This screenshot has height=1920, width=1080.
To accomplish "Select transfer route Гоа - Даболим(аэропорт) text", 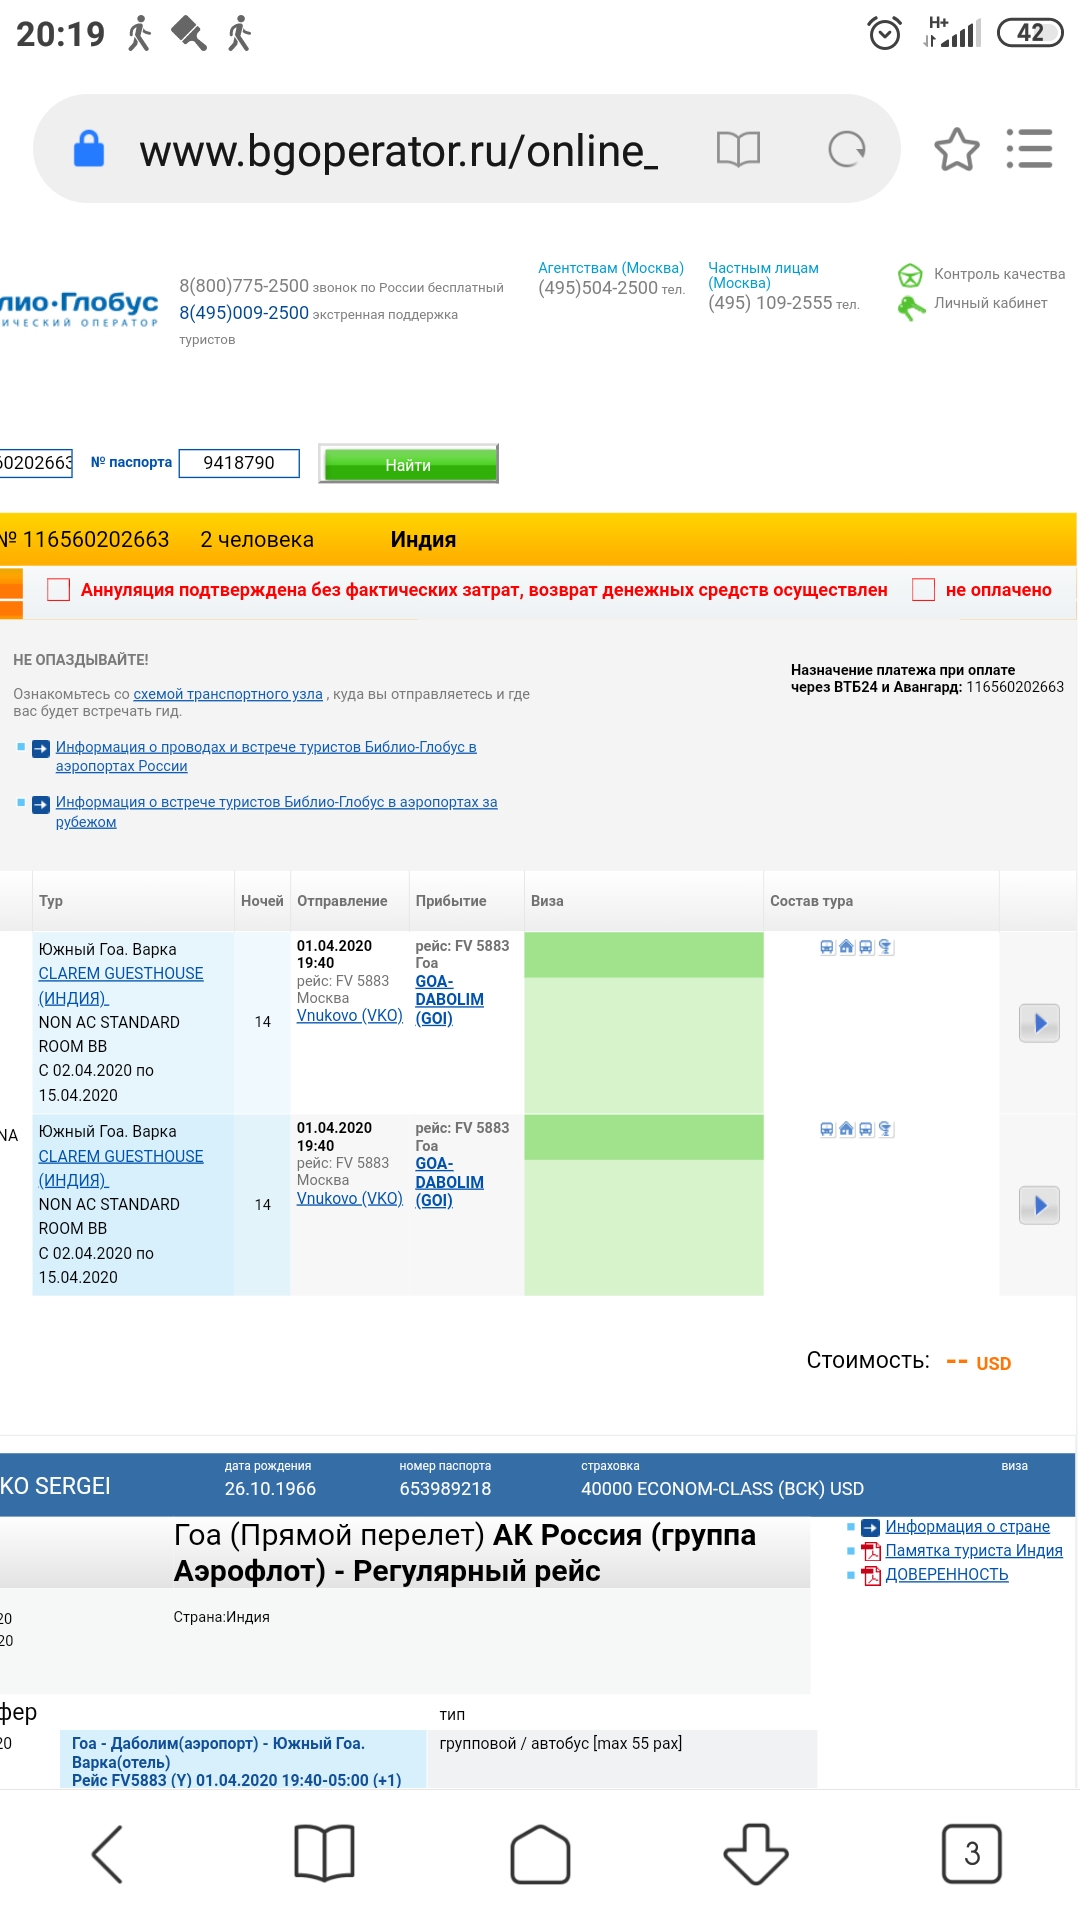I will pos(236,1761).
